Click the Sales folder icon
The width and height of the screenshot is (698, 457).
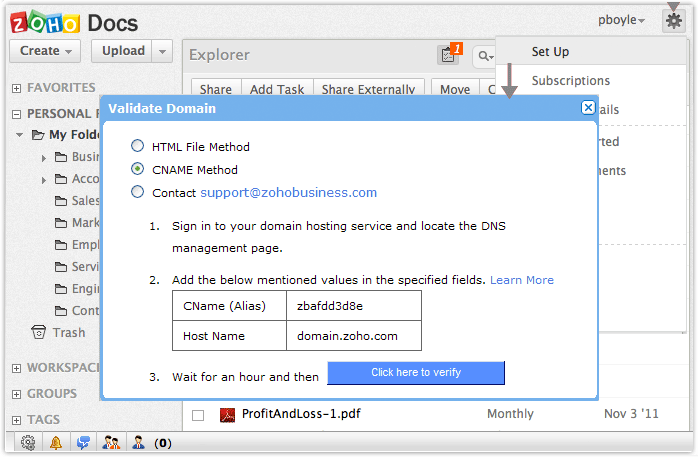pos(61,201)
